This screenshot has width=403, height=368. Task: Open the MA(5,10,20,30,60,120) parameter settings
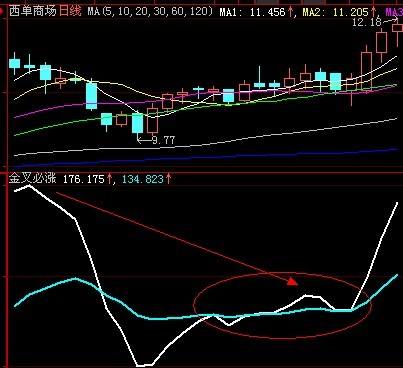(x=150, y=12)
